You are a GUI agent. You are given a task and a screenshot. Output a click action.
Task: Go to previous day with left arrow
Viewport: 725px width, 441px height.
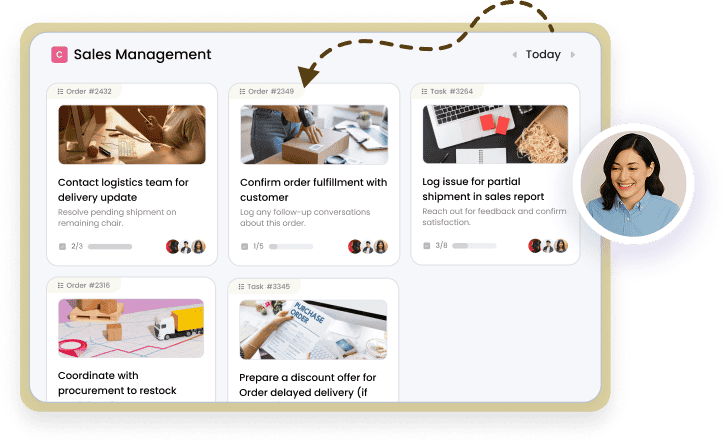coord(515,55)
